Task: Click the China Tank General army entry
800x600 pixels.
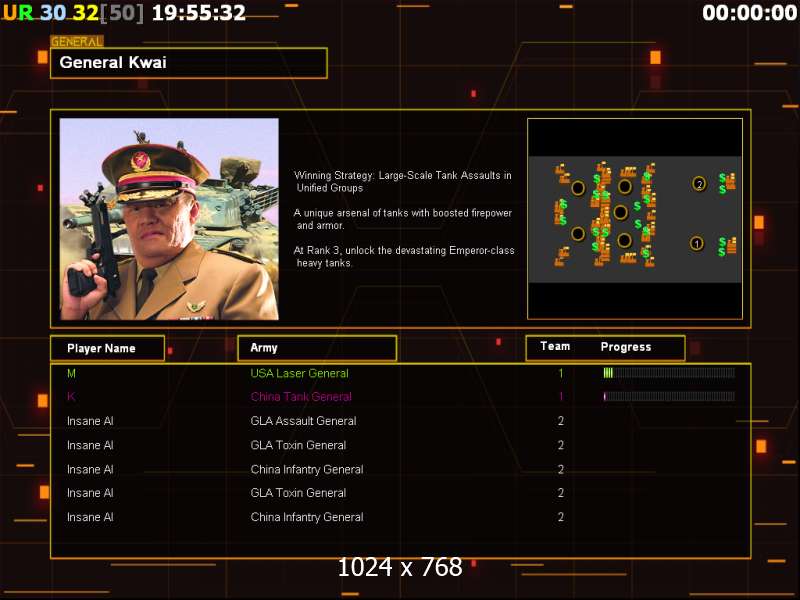Action: [x=301, y=397]
